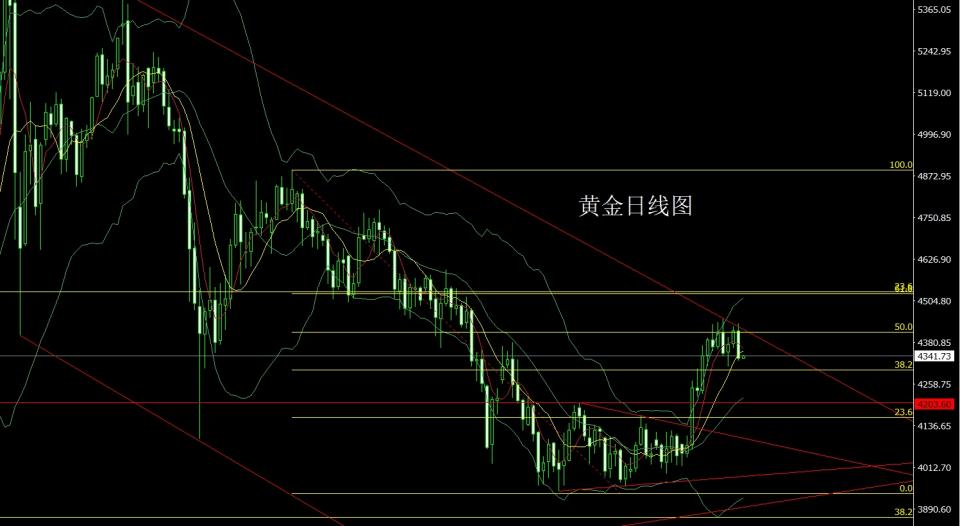Click the 4872.95 price scale label
This screenshot has width=960, height=526.
point(934,176)
